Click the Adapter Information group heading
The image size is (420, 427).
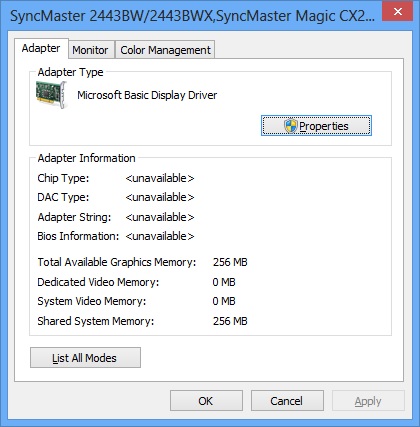tap(86, 158)
